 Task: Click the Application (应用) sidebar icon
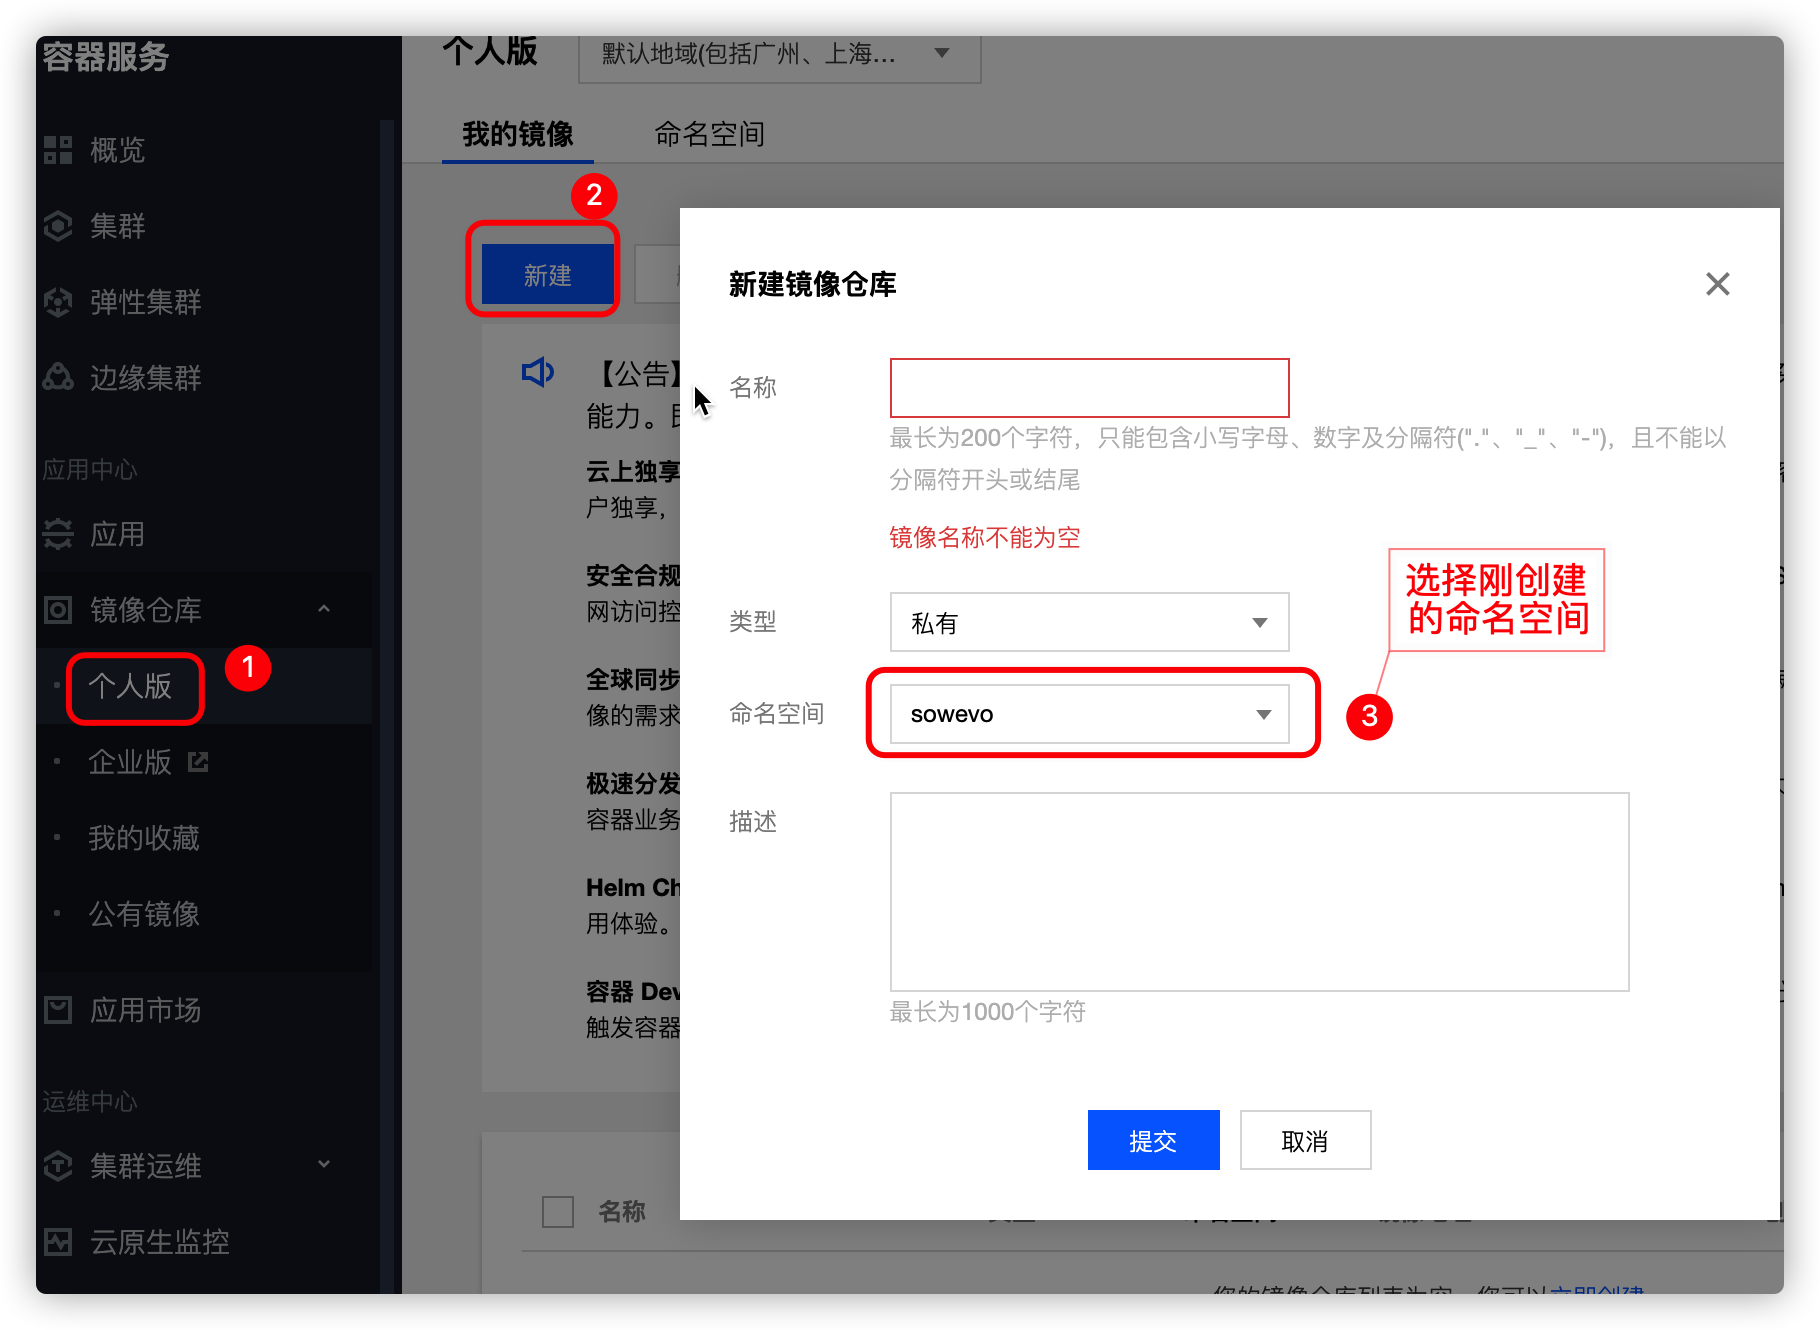[x=58, y=534]
